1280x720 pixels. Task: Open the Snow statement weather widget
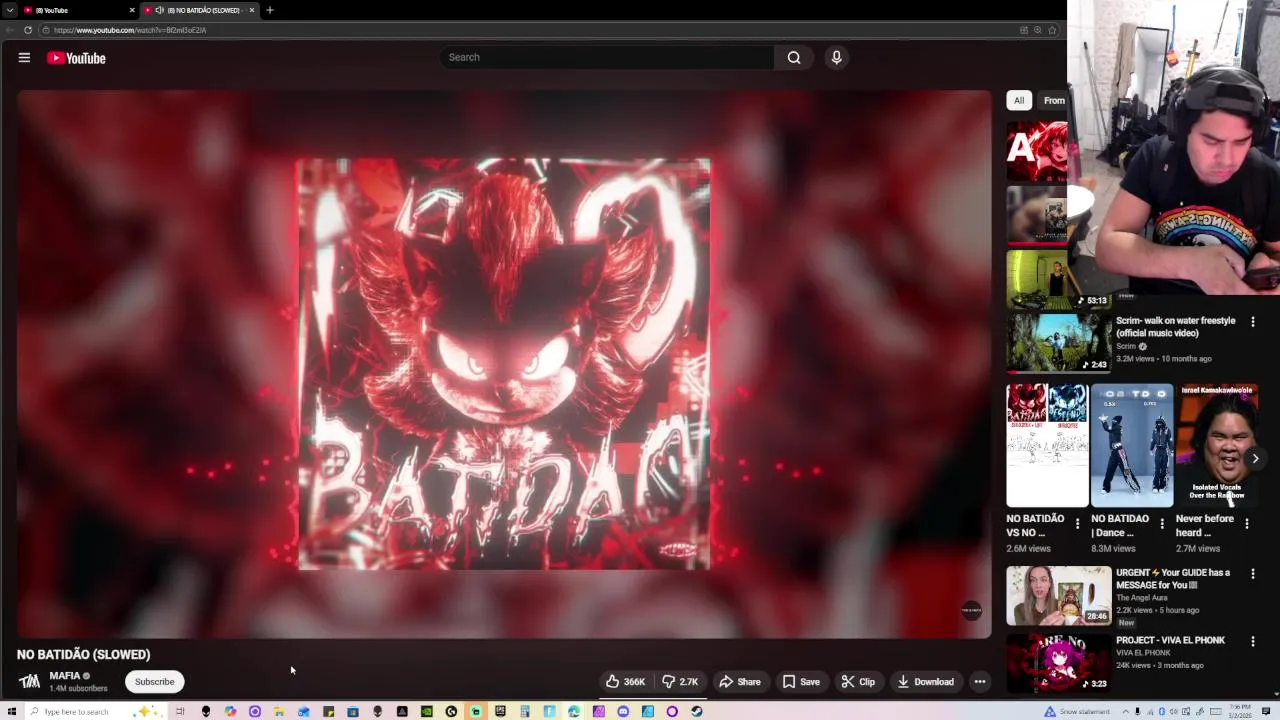1077,711
